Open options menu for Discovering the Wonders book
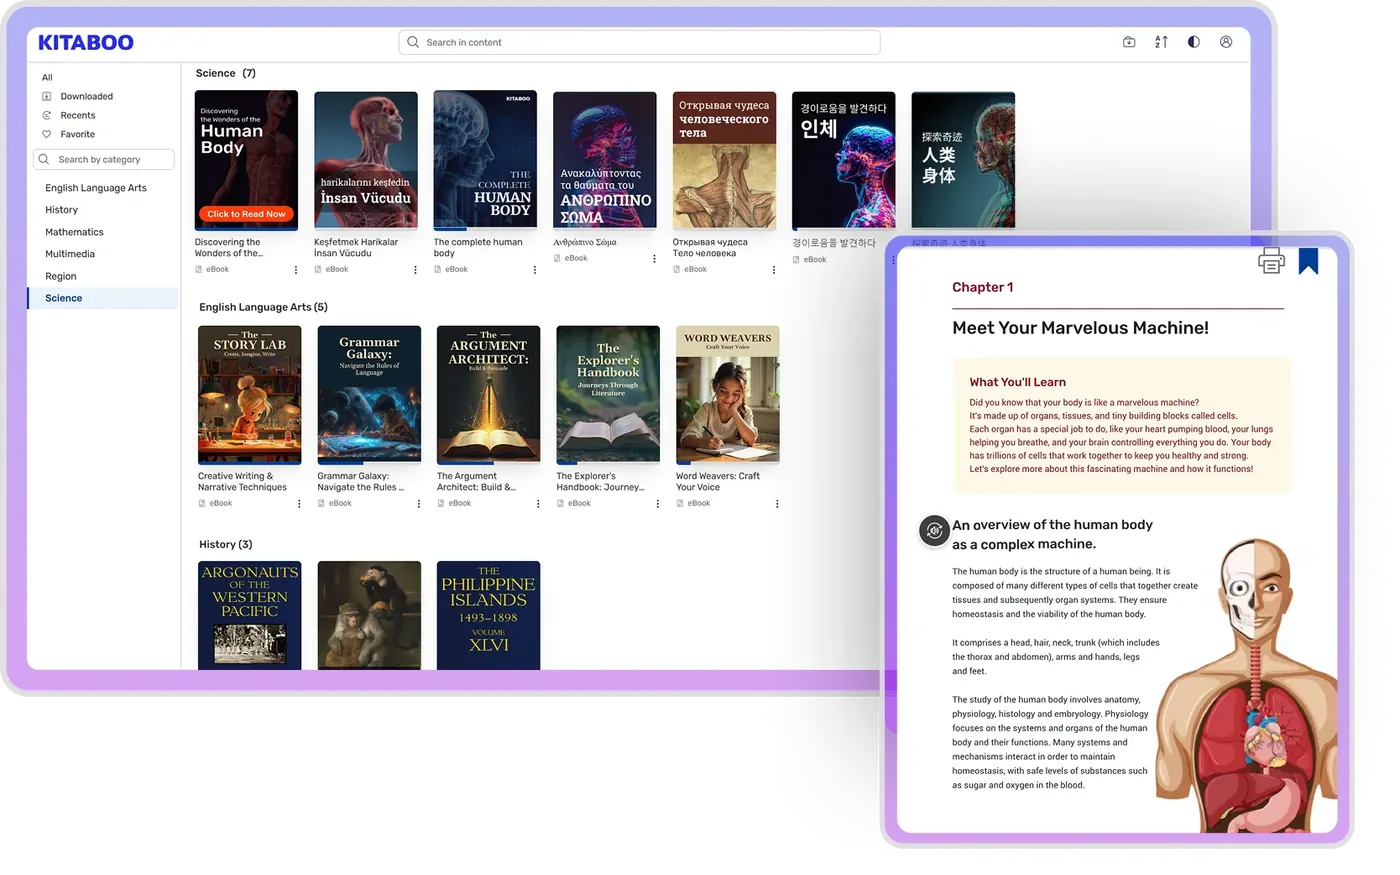1400x875 pixels. point(296,270)
